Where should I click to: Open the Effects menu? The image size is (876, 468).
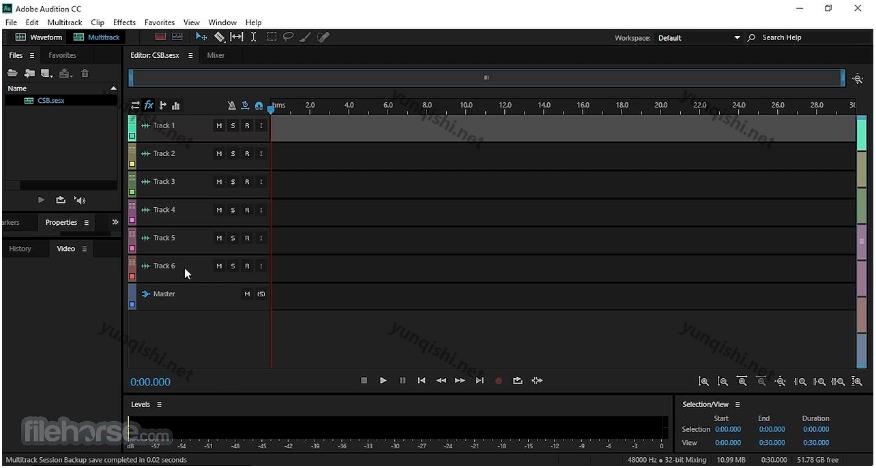124,22
